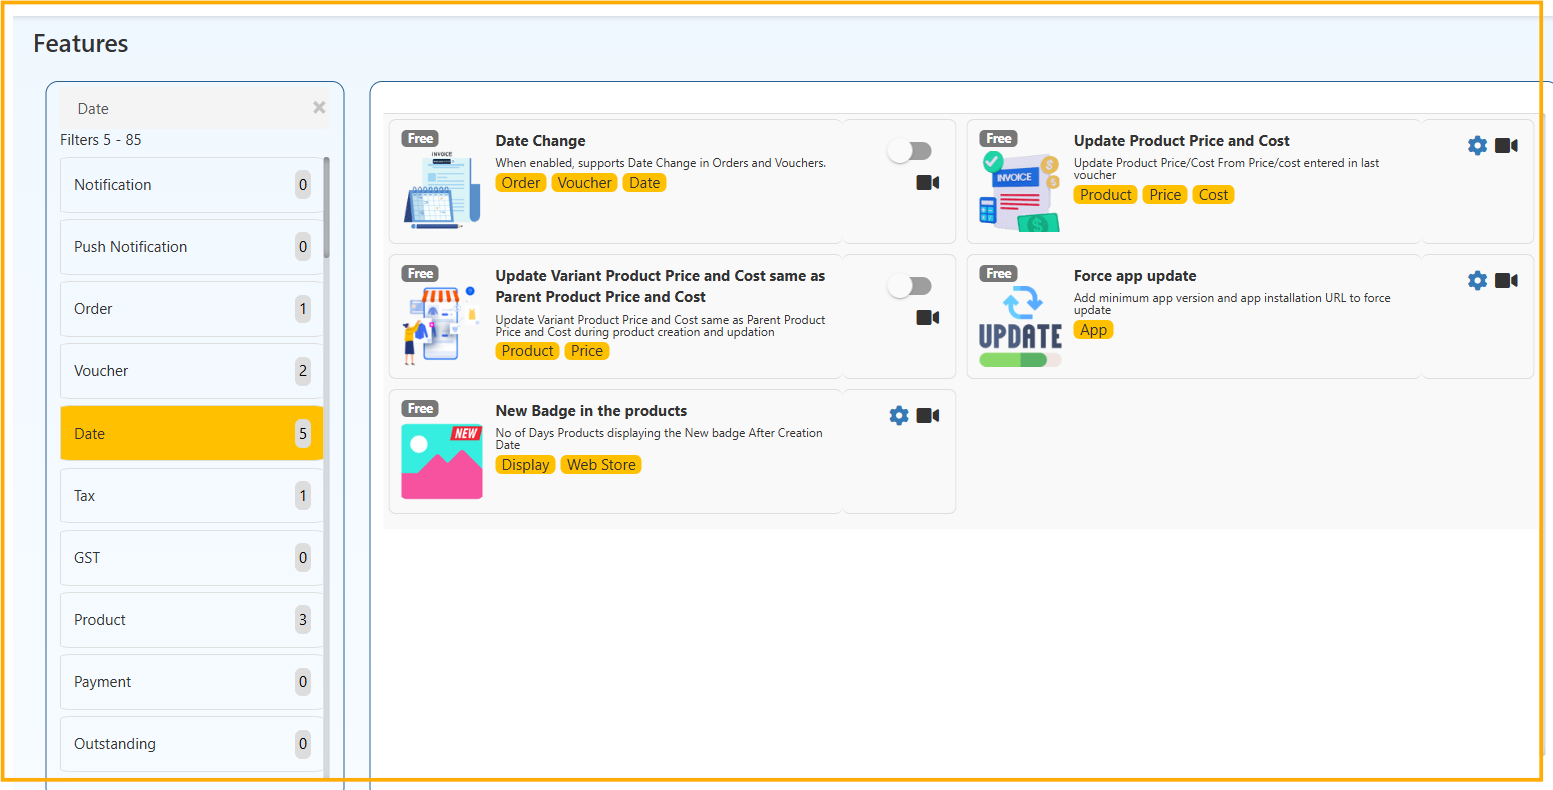1553x790 pixels.
Task: Play video for New Badge in the products
Action: click(927, 416)
